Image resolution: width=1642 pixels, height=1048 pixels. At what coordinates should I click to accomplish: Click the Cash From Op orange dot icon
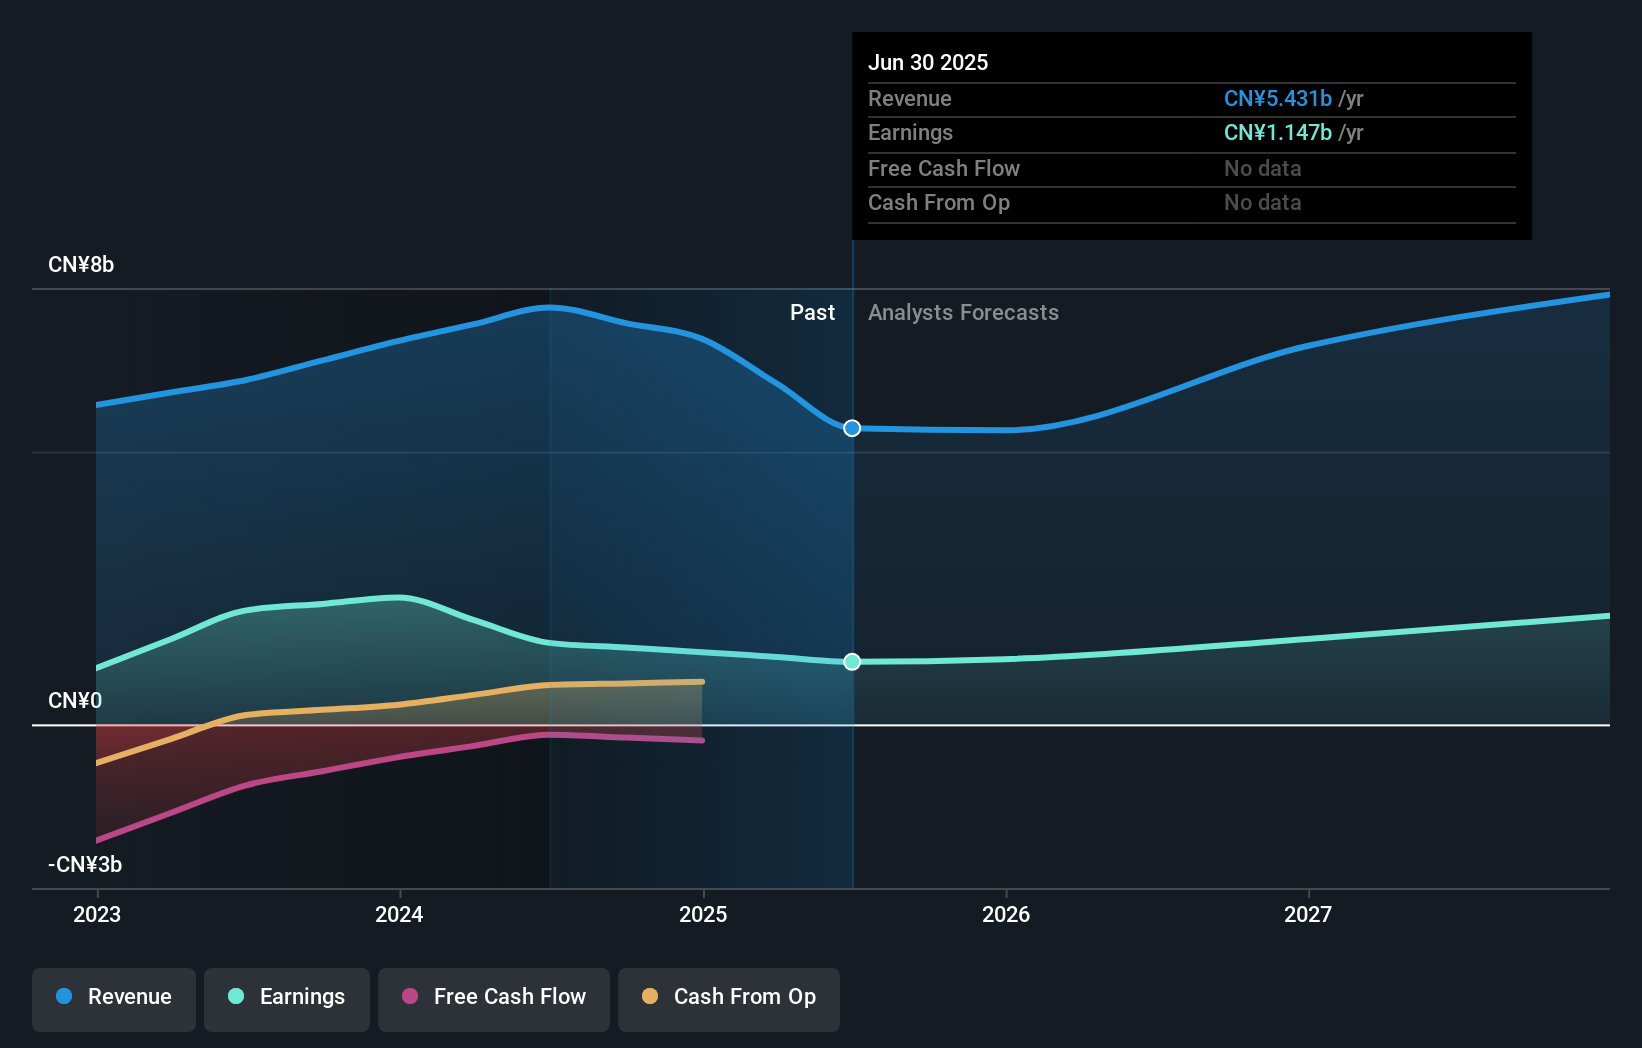(x=651, y=997)
